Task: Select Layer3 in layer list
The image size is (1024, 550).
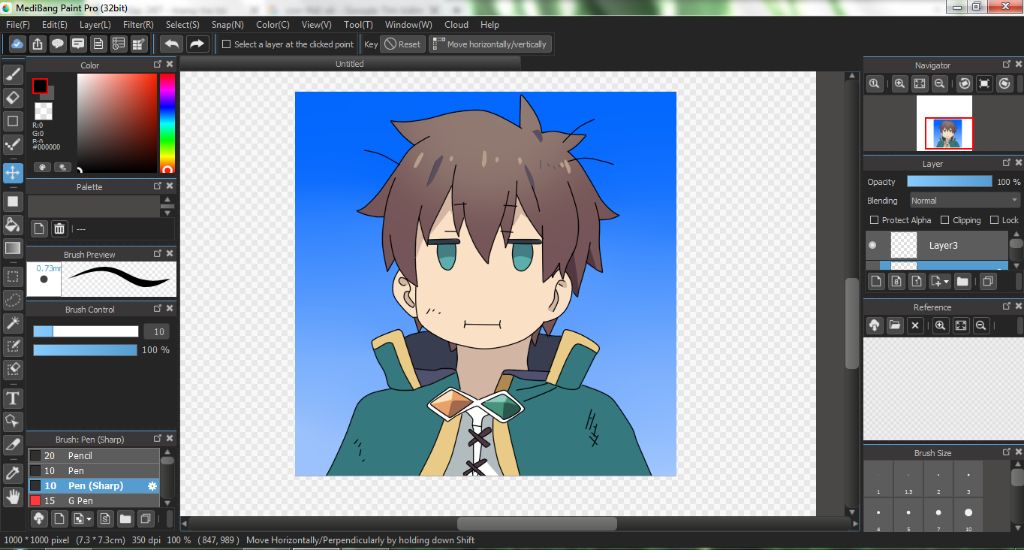Action: click(x=936, y=245)
